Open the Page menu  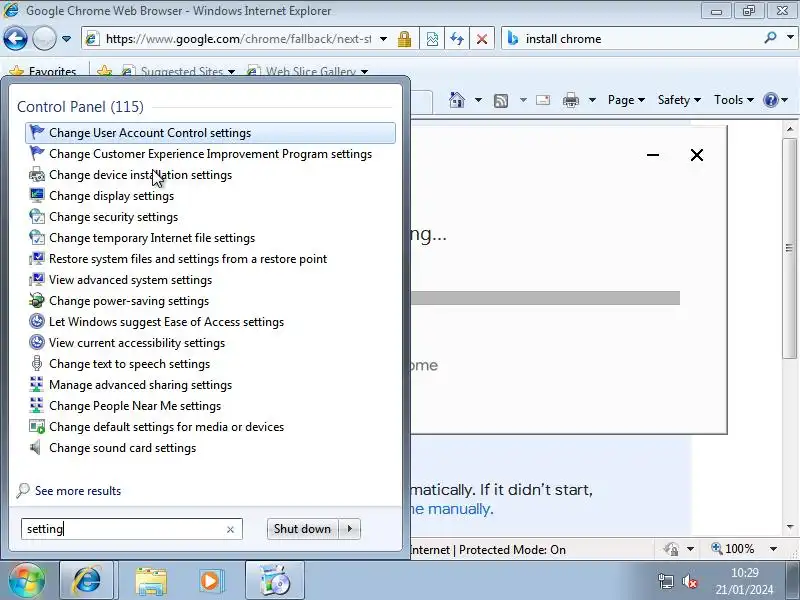(626, 100)
